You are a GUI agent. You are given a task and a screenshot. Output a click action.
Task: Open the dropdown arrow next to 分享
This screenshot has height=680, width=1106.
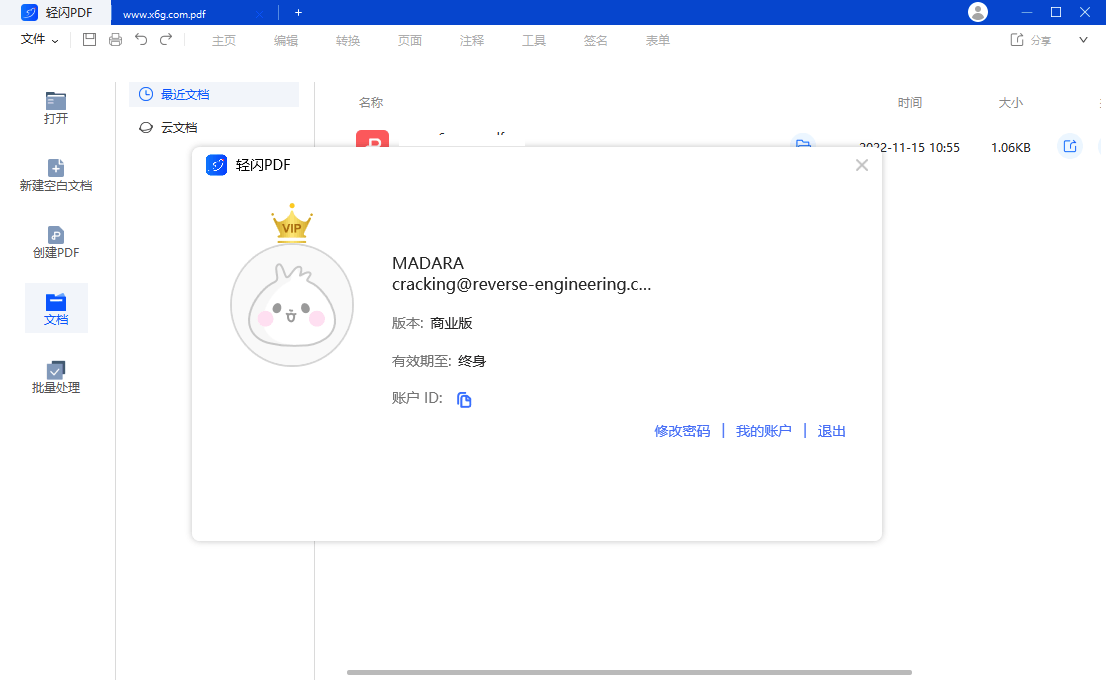pyautogui.click(x=1082, y=39)
